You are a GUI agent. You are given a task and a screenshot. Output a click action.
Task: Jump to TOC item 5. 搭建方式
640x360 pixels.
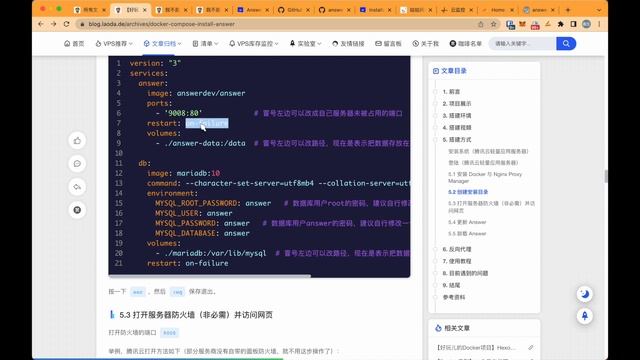point(457,140)
